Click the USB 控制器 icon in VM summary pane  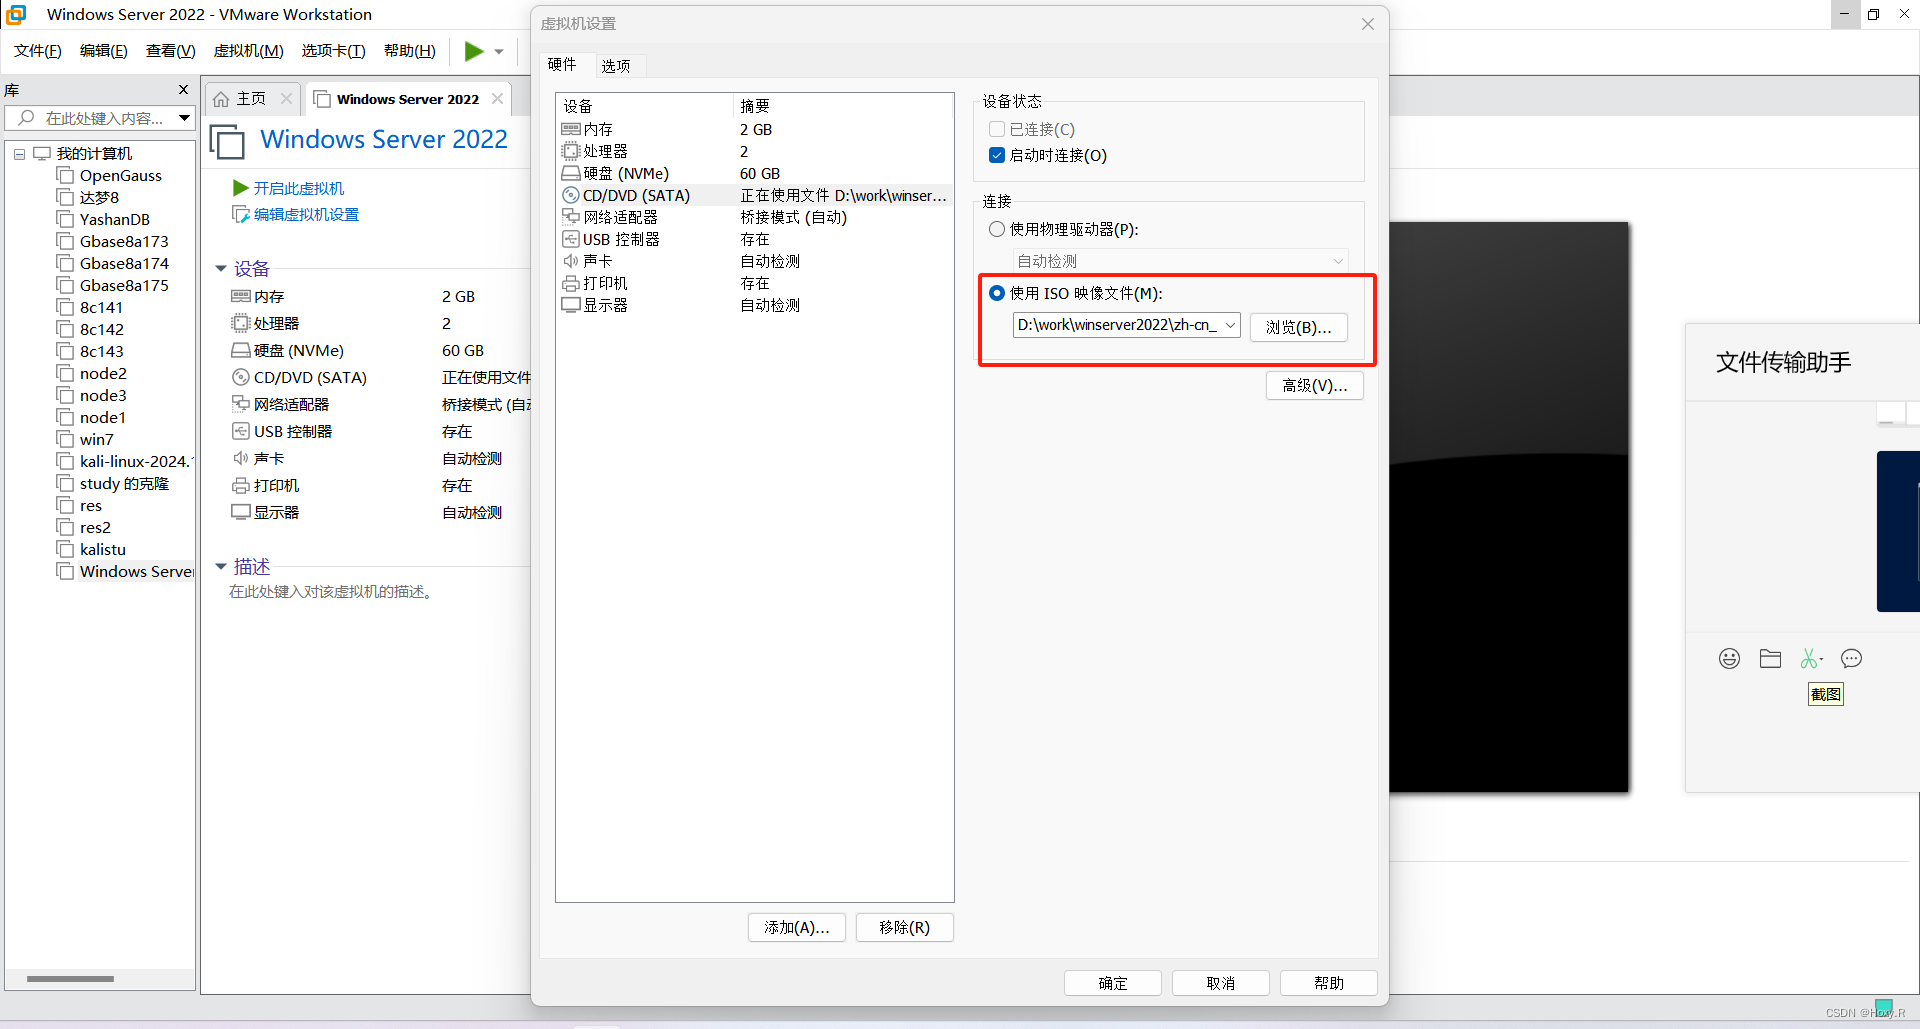240,431
